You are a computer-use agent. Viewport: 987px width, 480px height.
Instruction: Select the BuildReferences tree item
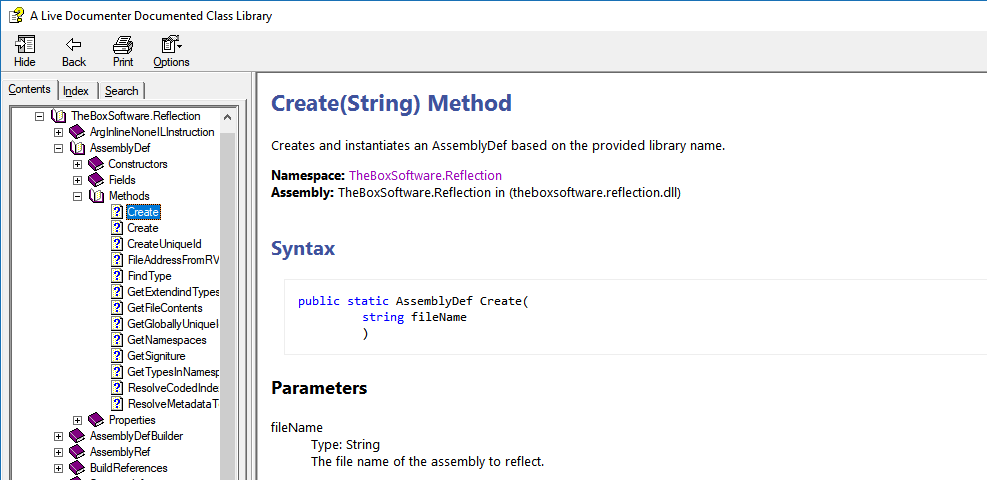pos(128,468)
